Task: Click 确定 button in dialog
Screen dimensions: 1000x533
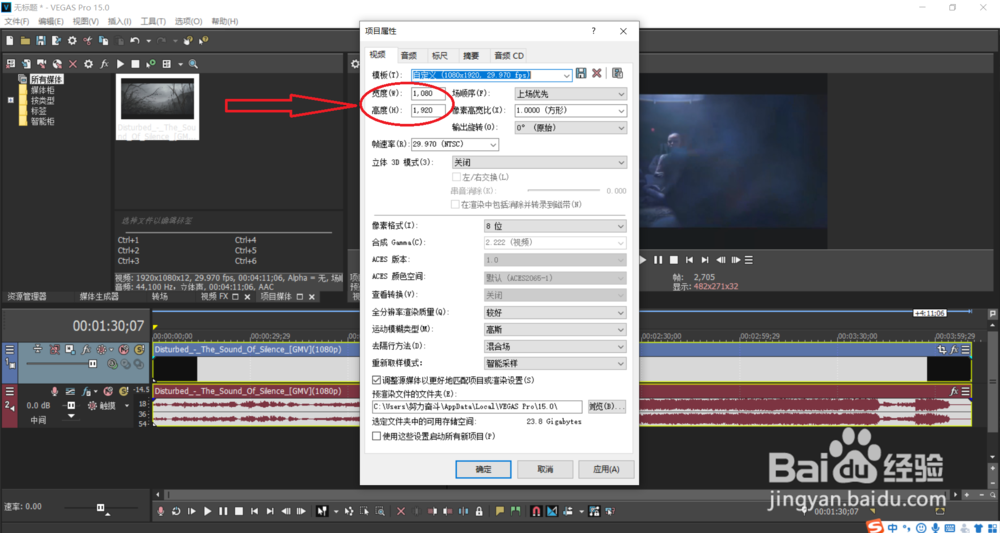Action: [x=483, y=469]
